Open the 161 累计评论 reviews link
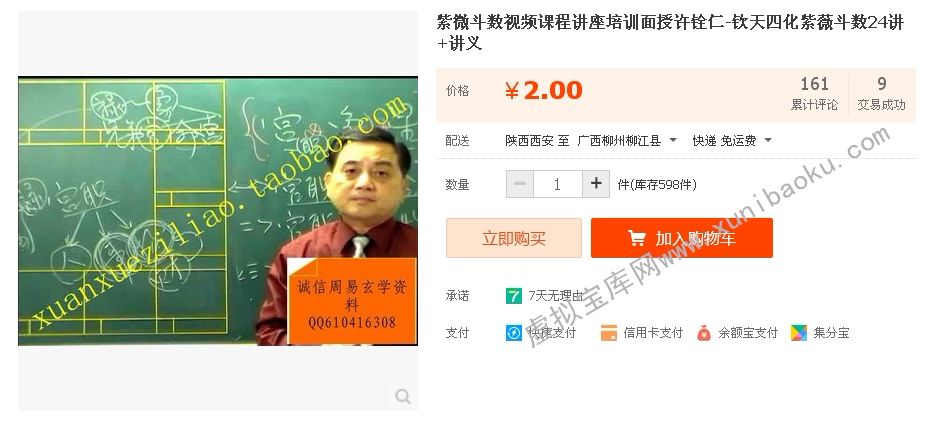Image resolution: width=926 pixels, height=421 pixels. click(x=814, y=94)
